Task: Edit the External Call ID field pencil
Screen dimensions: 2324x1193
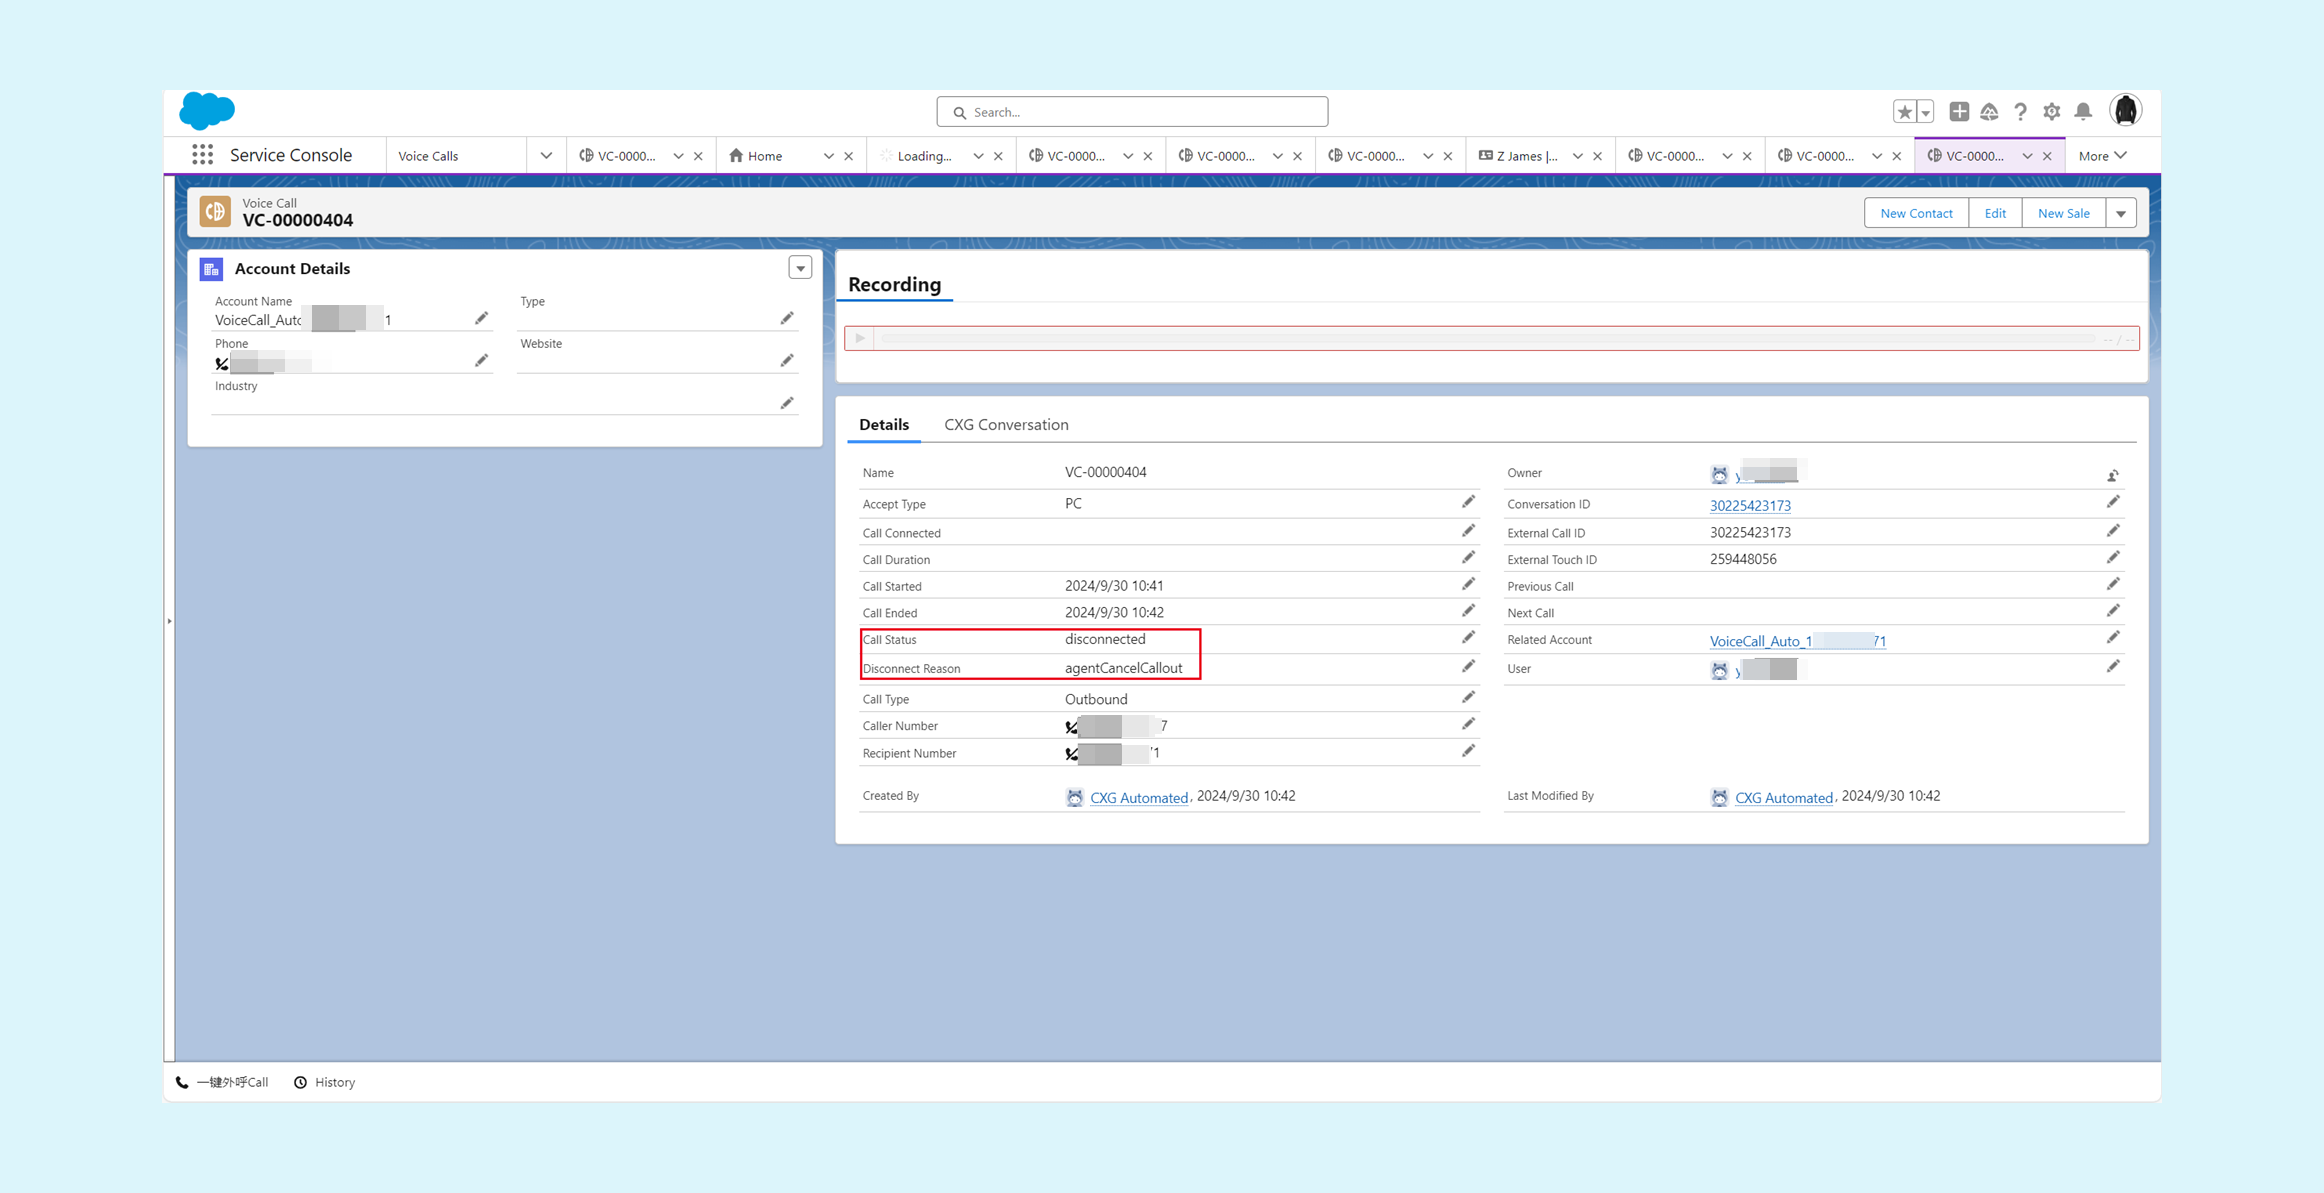Action: pyautogui.click(x=2112, y=531)
